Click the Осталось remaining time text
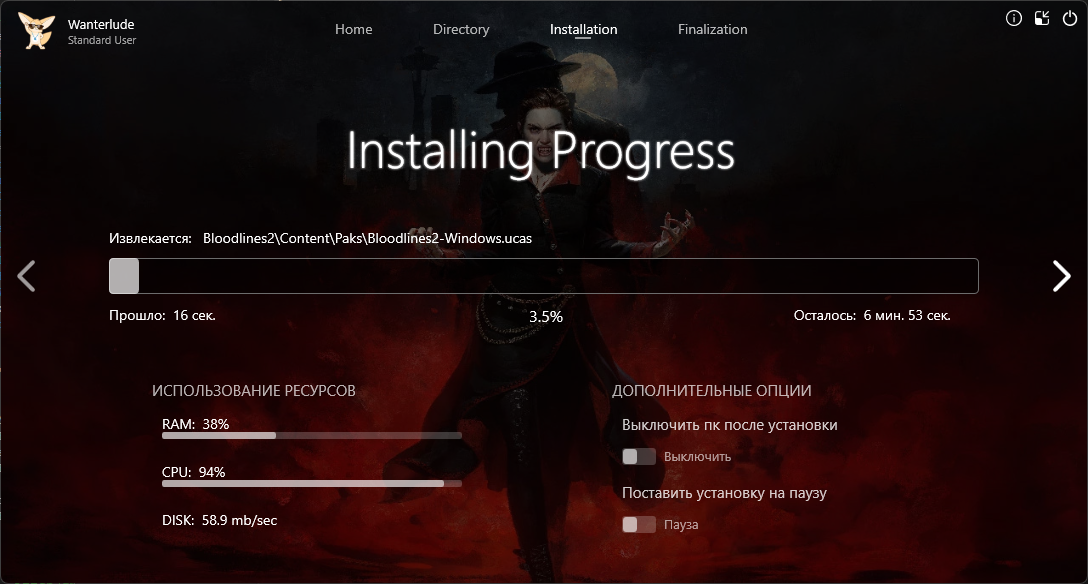 [871, 316]
